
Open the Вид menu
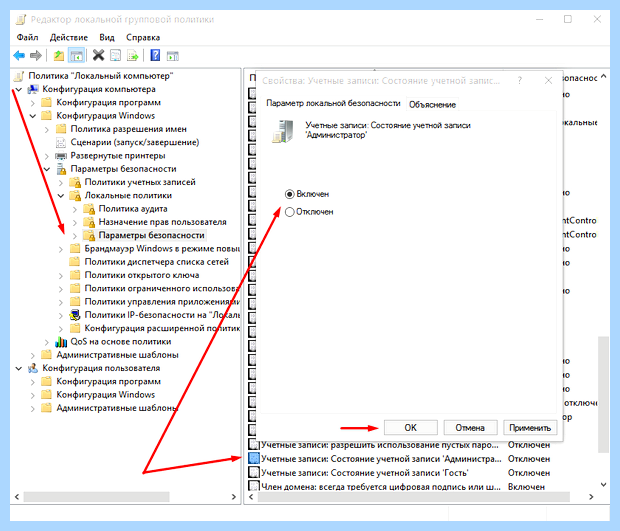tap(107, 38)
